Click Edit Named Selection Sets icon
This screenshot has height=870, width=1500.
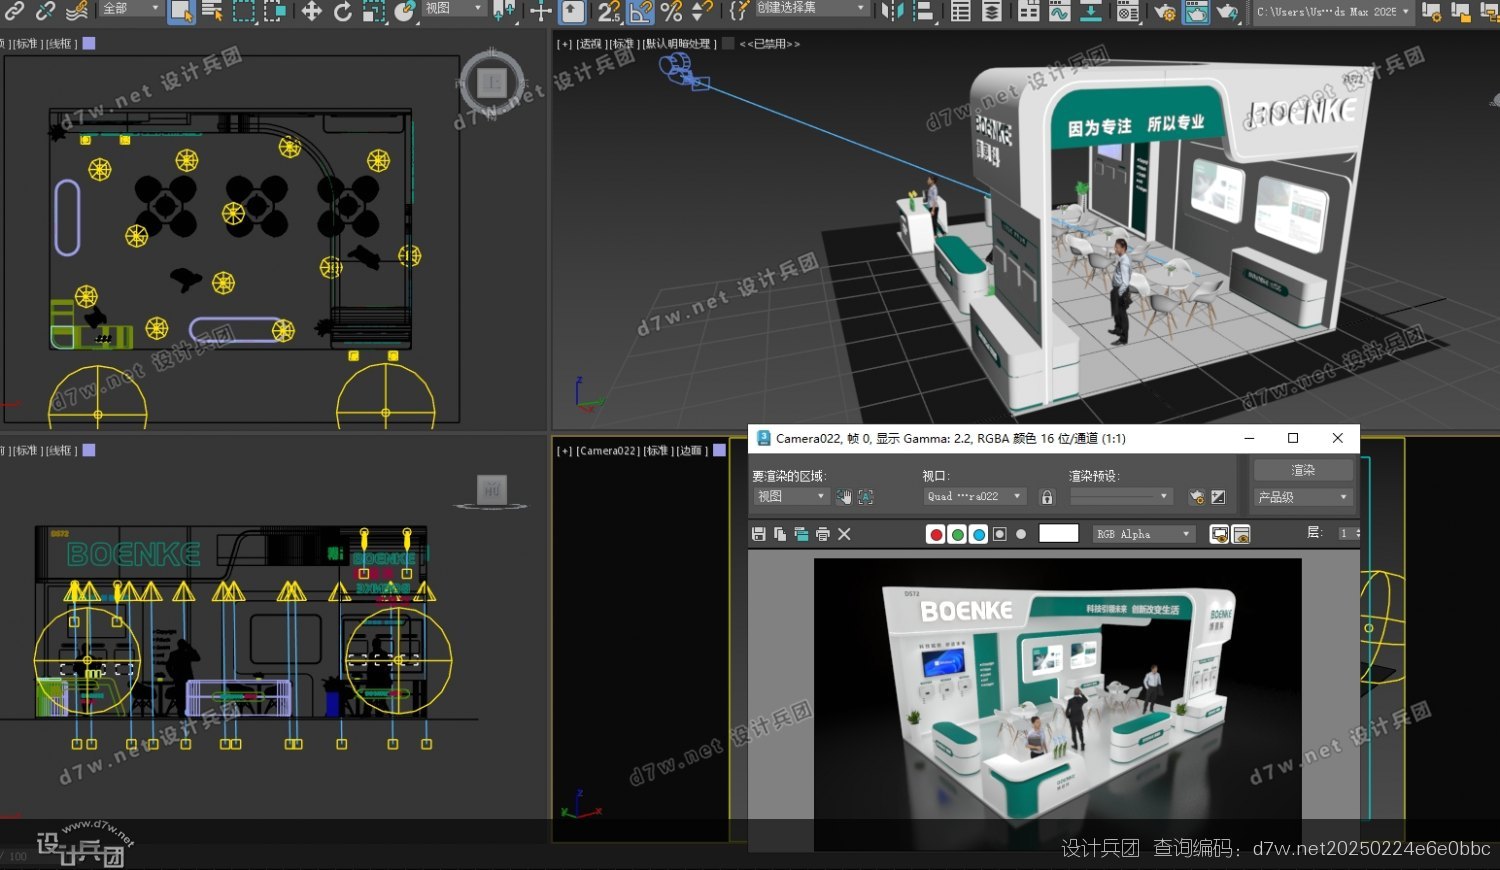(x=739, y=11)
